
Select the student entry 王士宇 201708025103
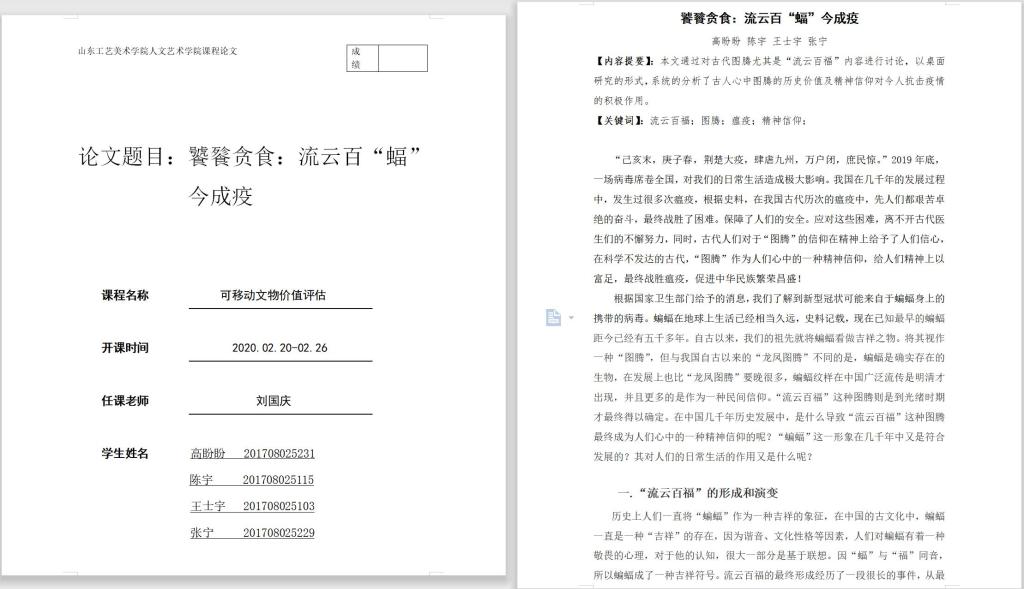click(252, 506)
